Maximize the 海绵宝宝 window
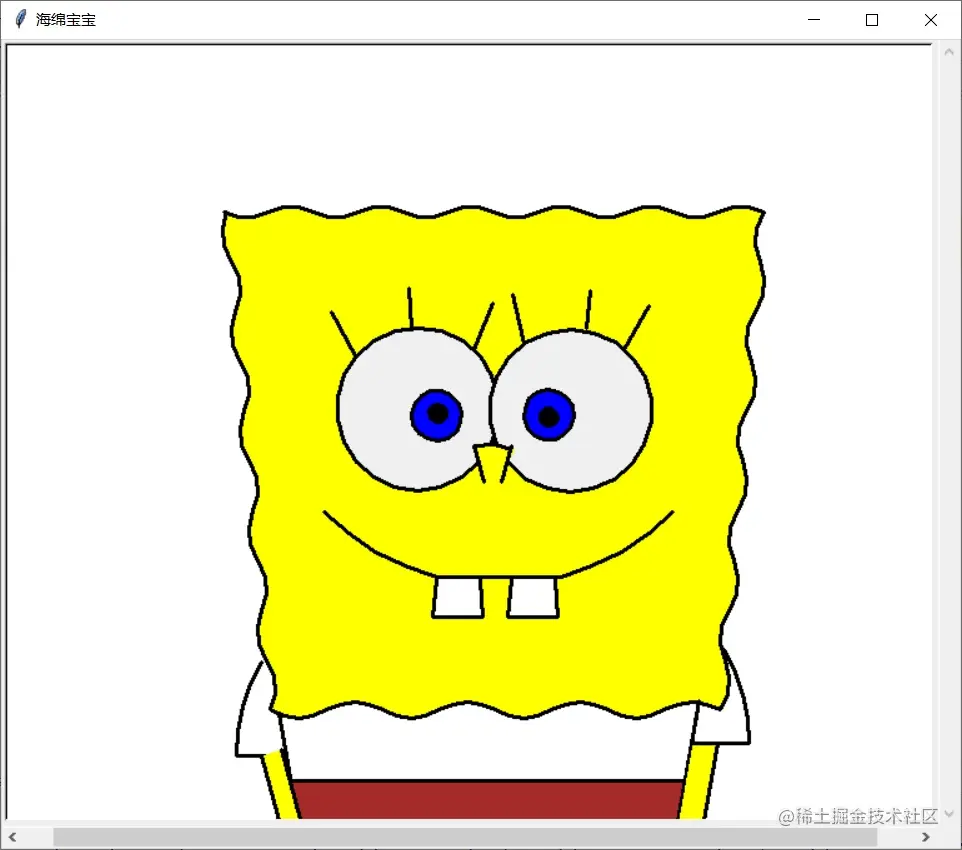Screen dimensions: 962x850 tap(871, 19)
